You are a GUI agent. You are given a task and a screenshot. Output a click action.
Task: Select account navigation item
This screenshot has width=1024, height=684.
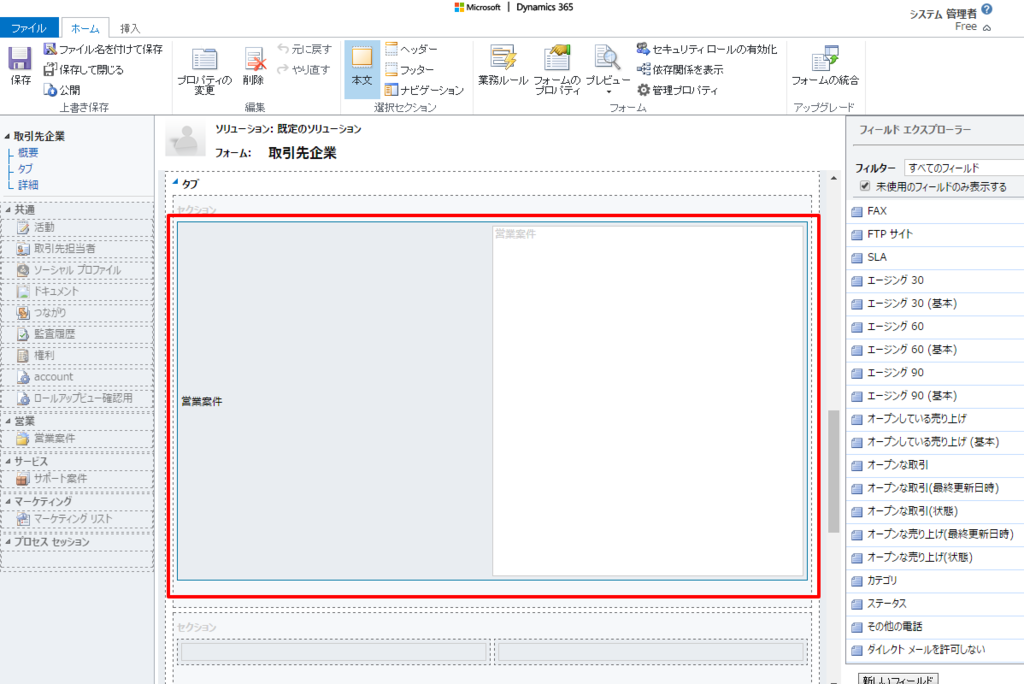click(77, 377)
